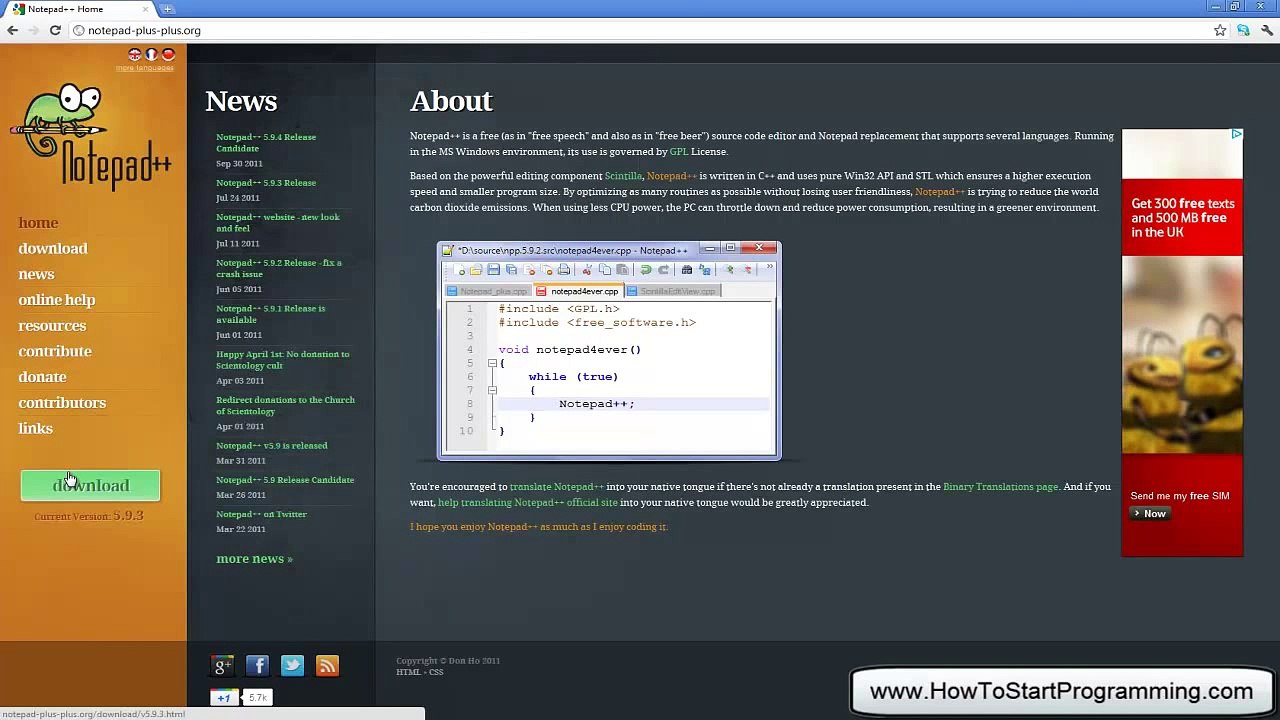The width and height of the screenshot is (1280, 720).
Task: Open the news menu item
Action: (36, 274)
